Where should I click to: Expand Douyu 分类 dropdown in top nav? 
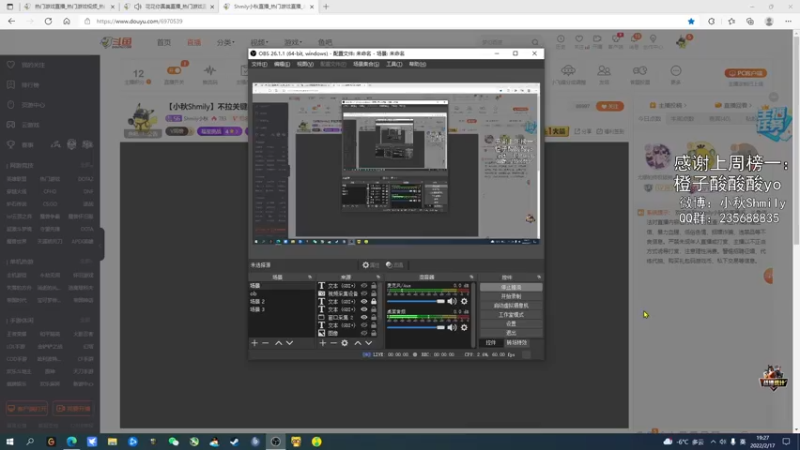click(x=226, y=42)
